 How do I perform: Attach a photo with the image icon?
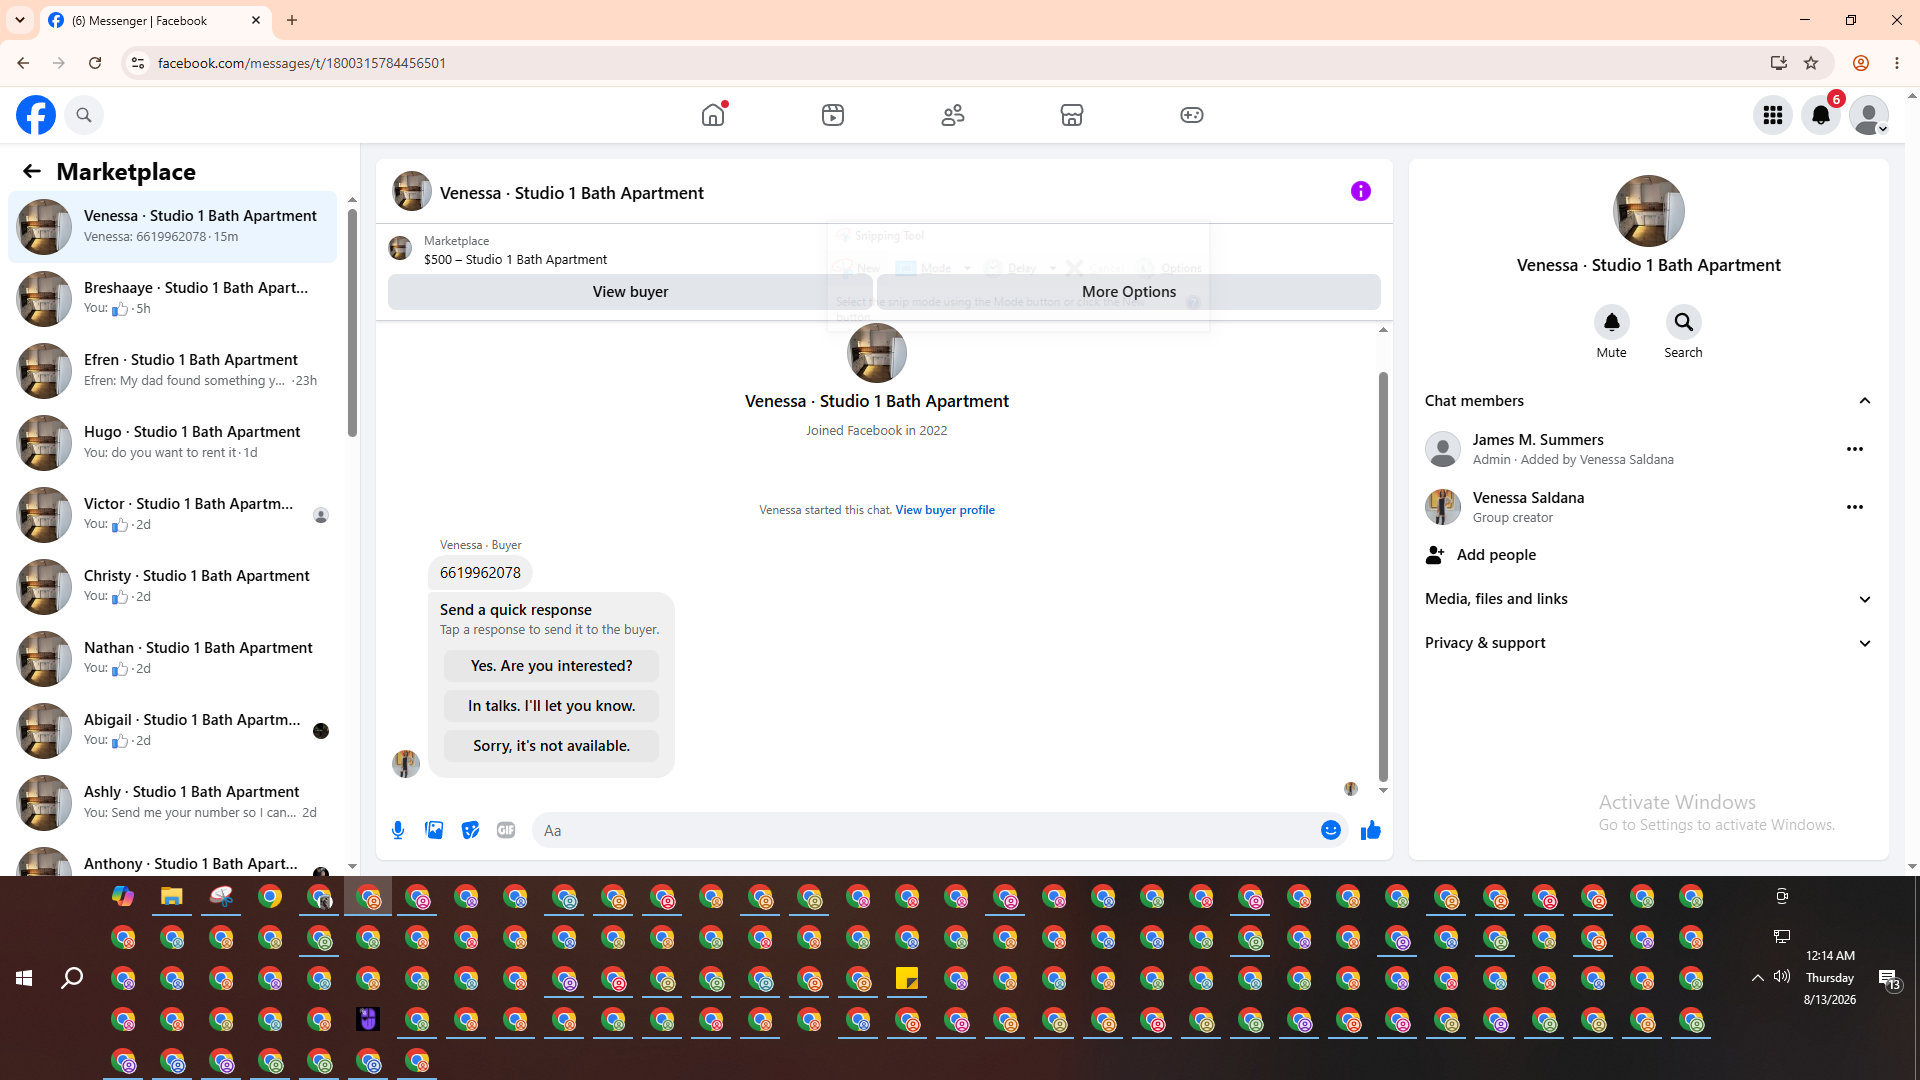[x=434, y=830]
